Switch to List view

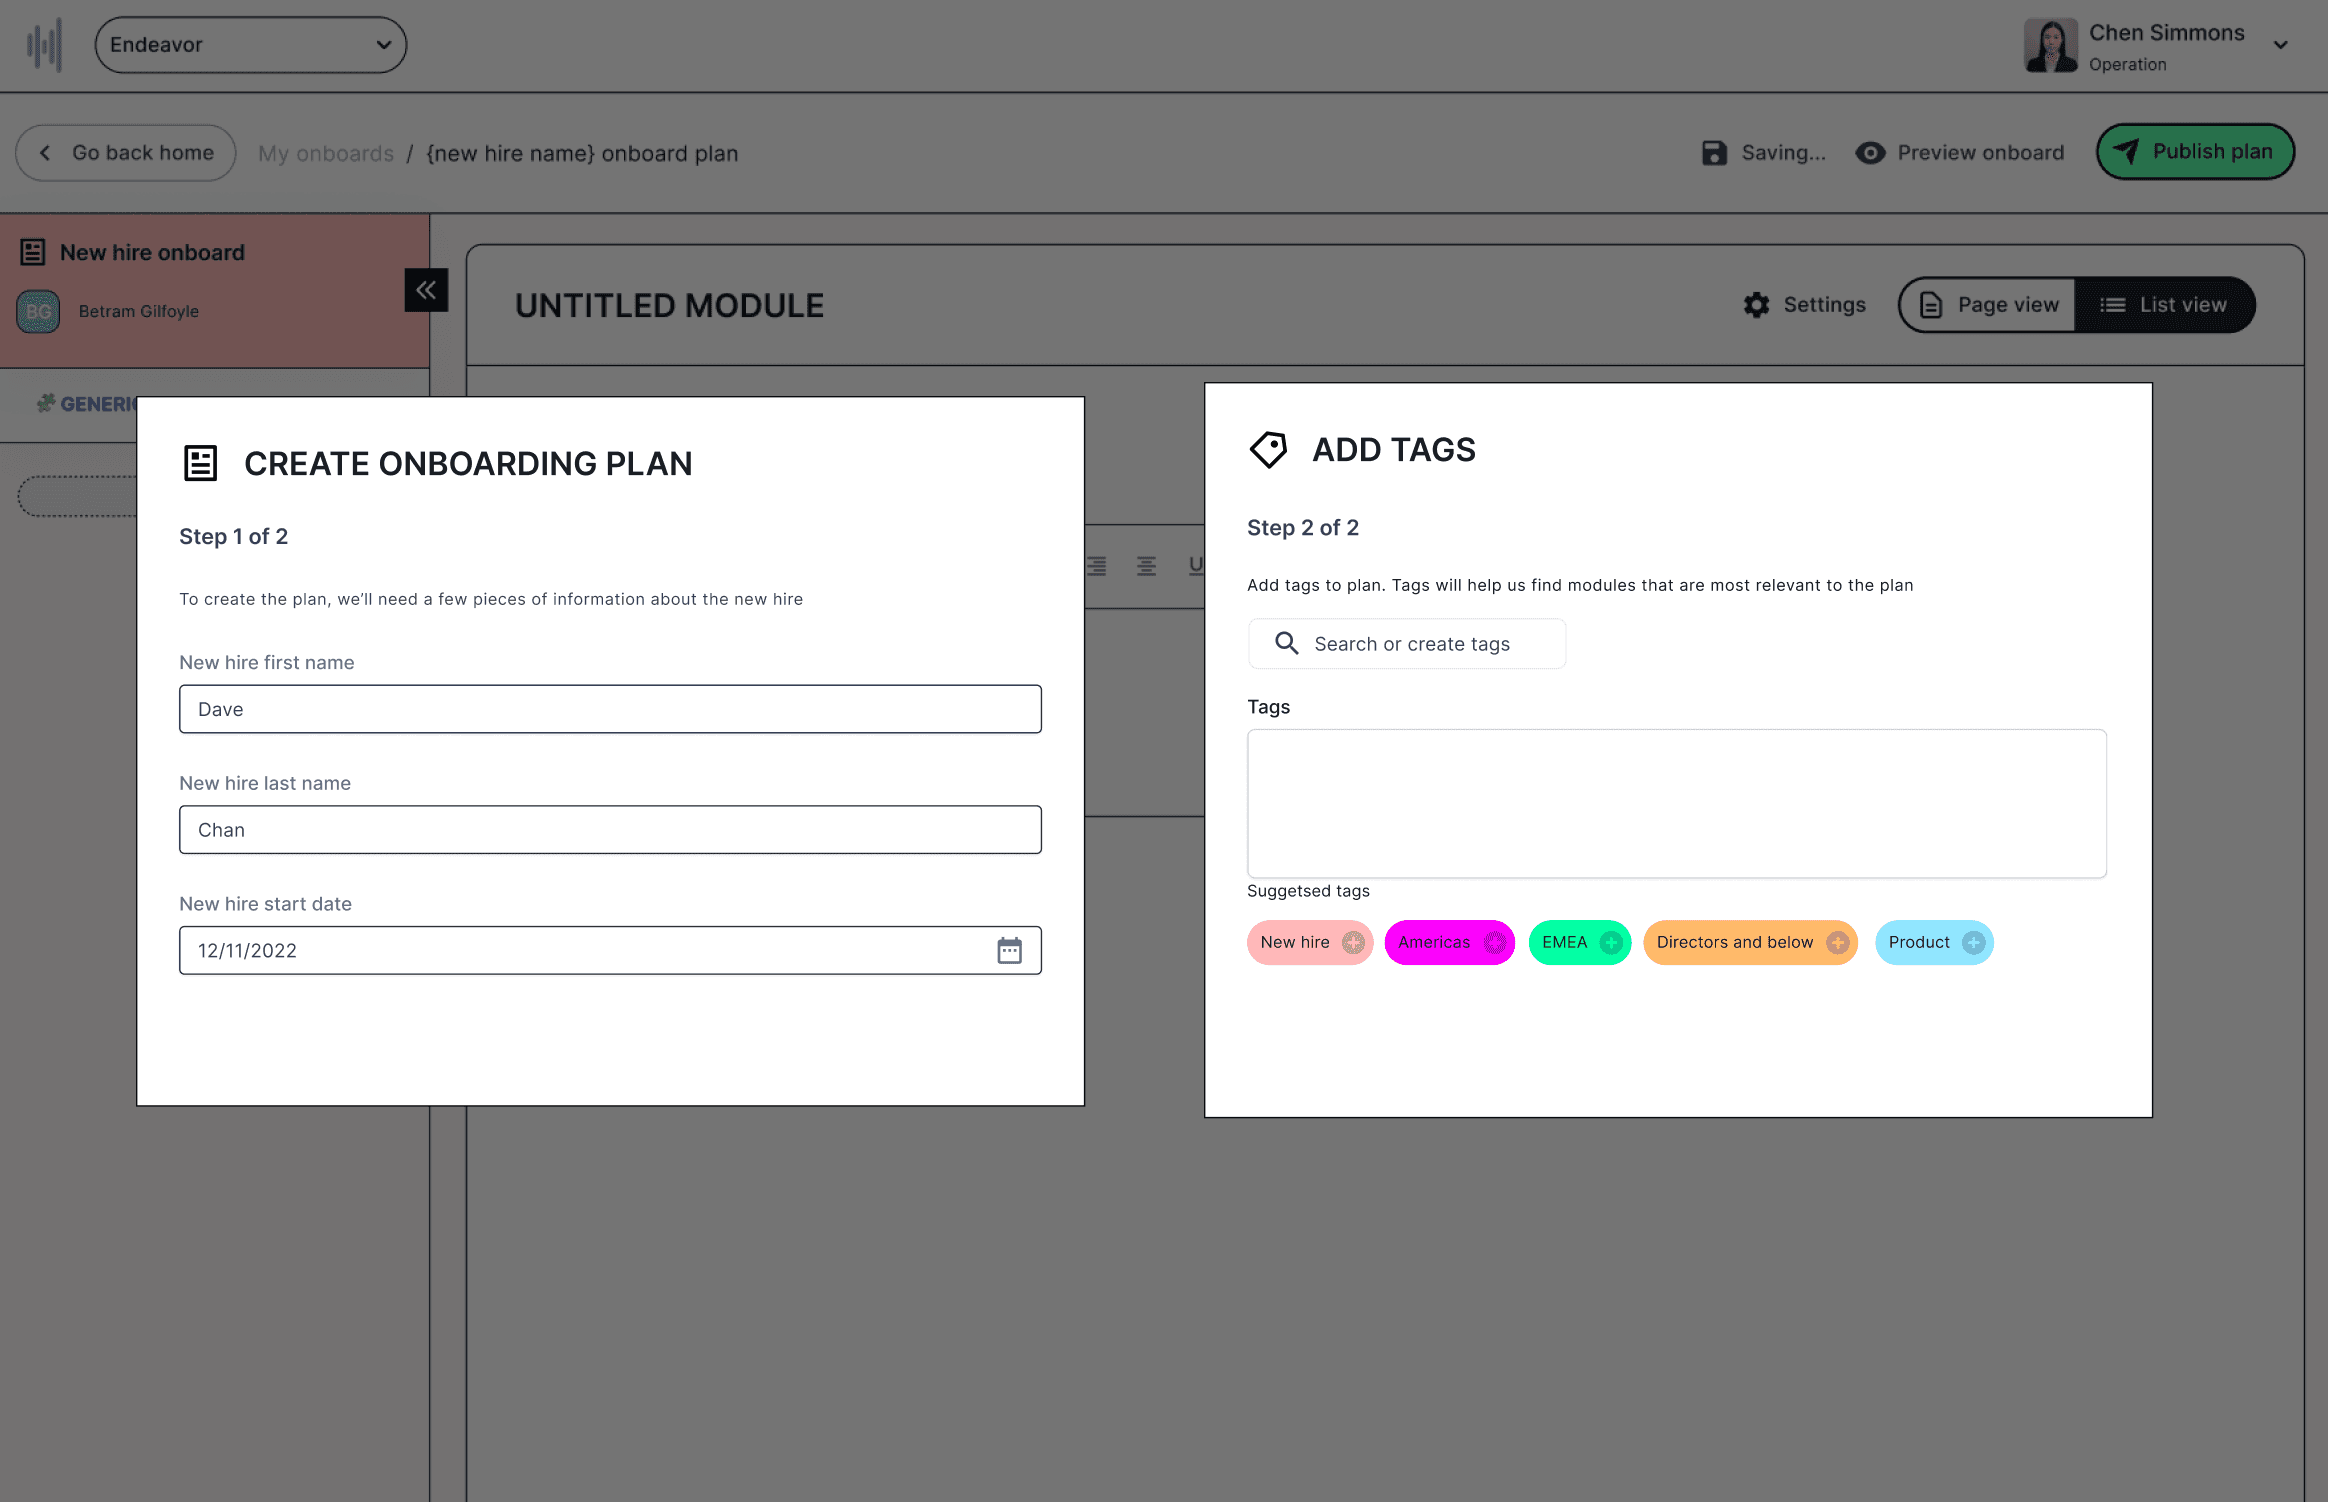(2164, 305)
